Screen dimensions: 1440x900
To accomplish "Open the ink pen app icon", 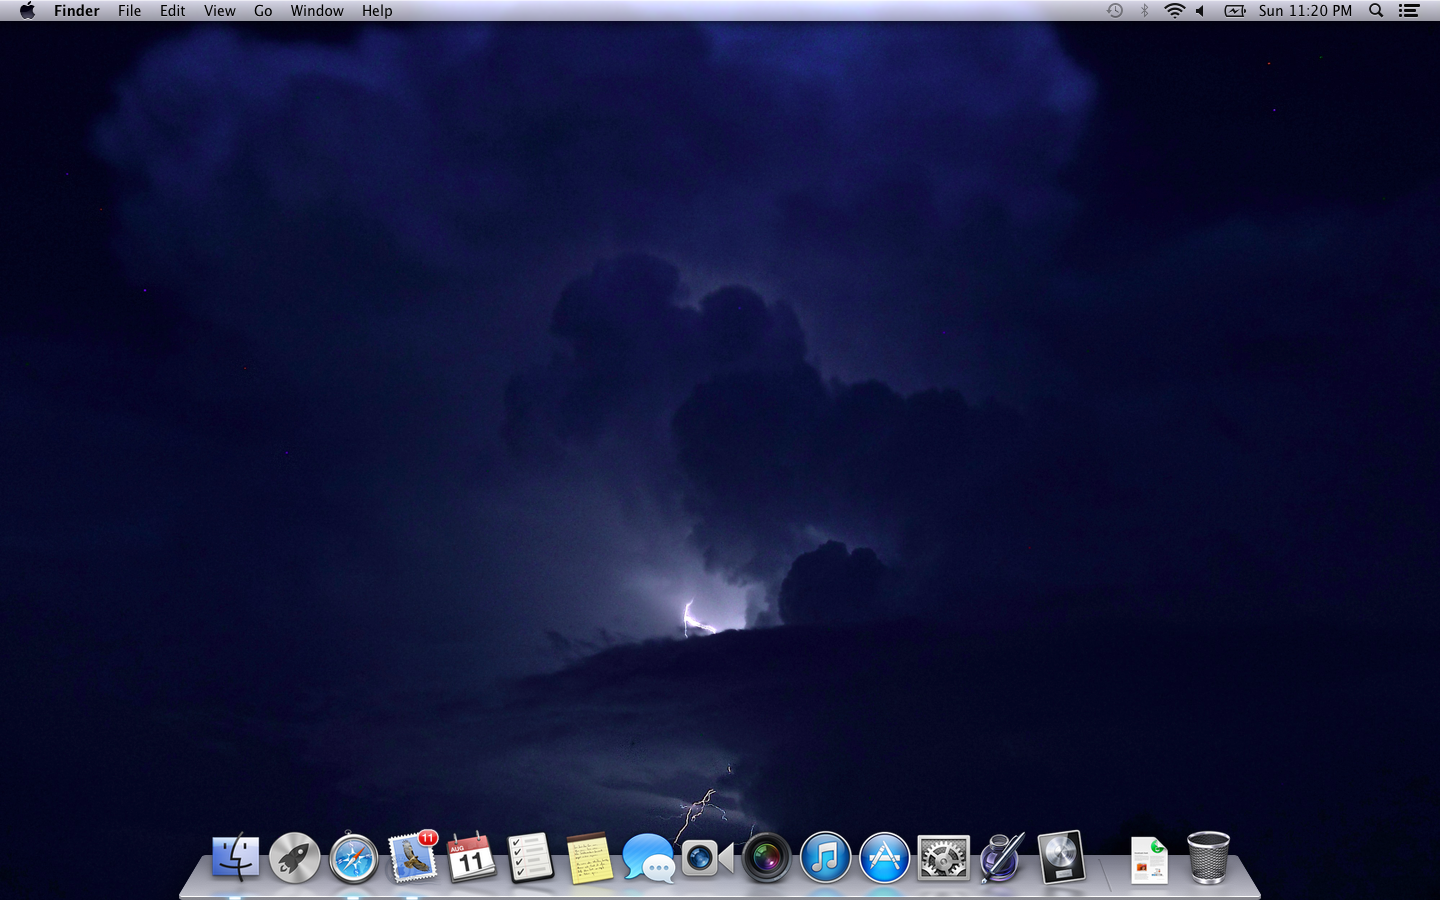I will click(x=1002, y=857).
